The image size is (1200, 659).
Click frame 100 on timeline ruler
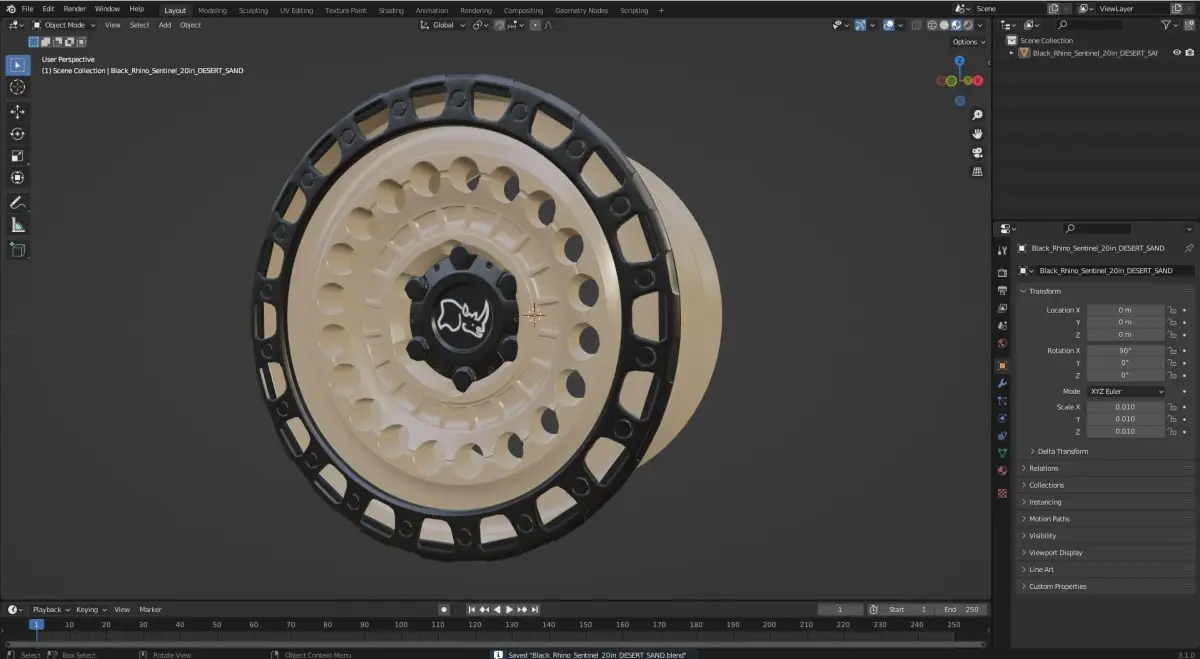pos(401,624)
